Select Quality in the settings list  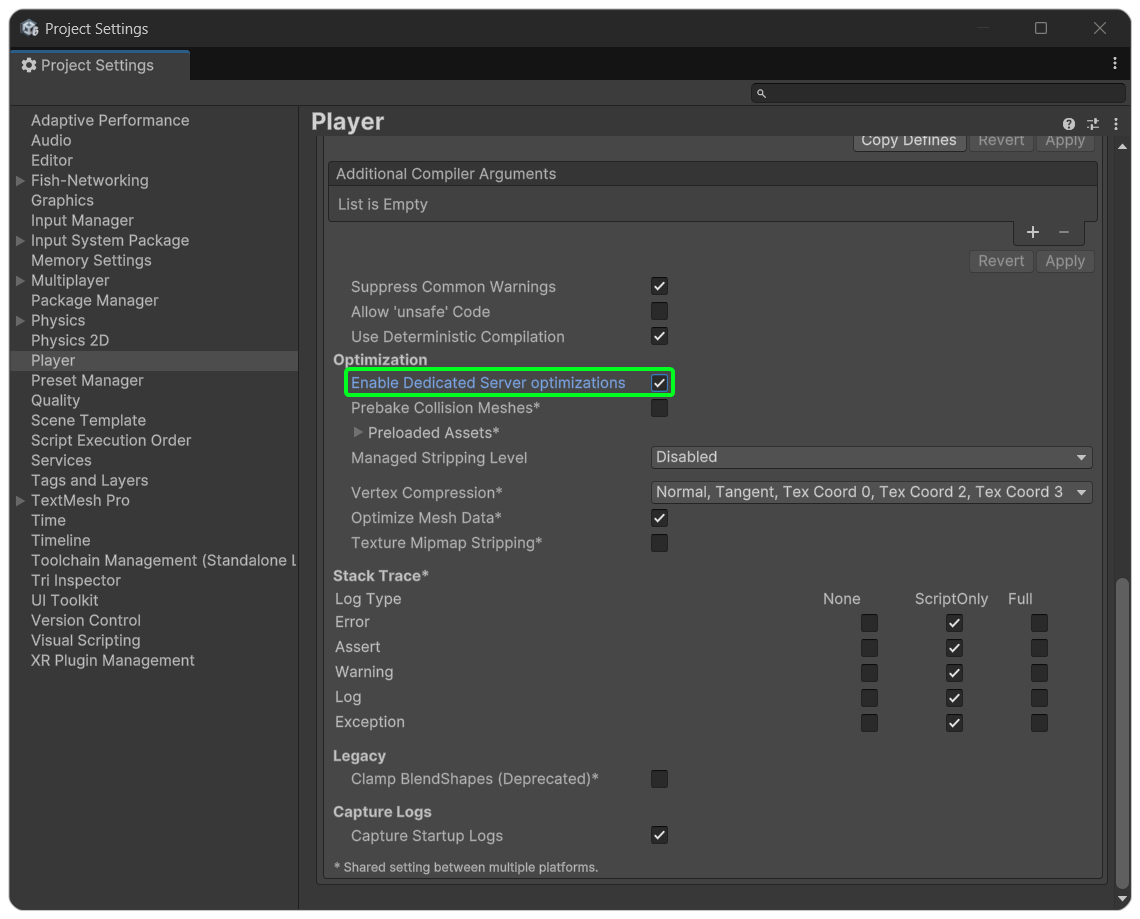[55, 400]
